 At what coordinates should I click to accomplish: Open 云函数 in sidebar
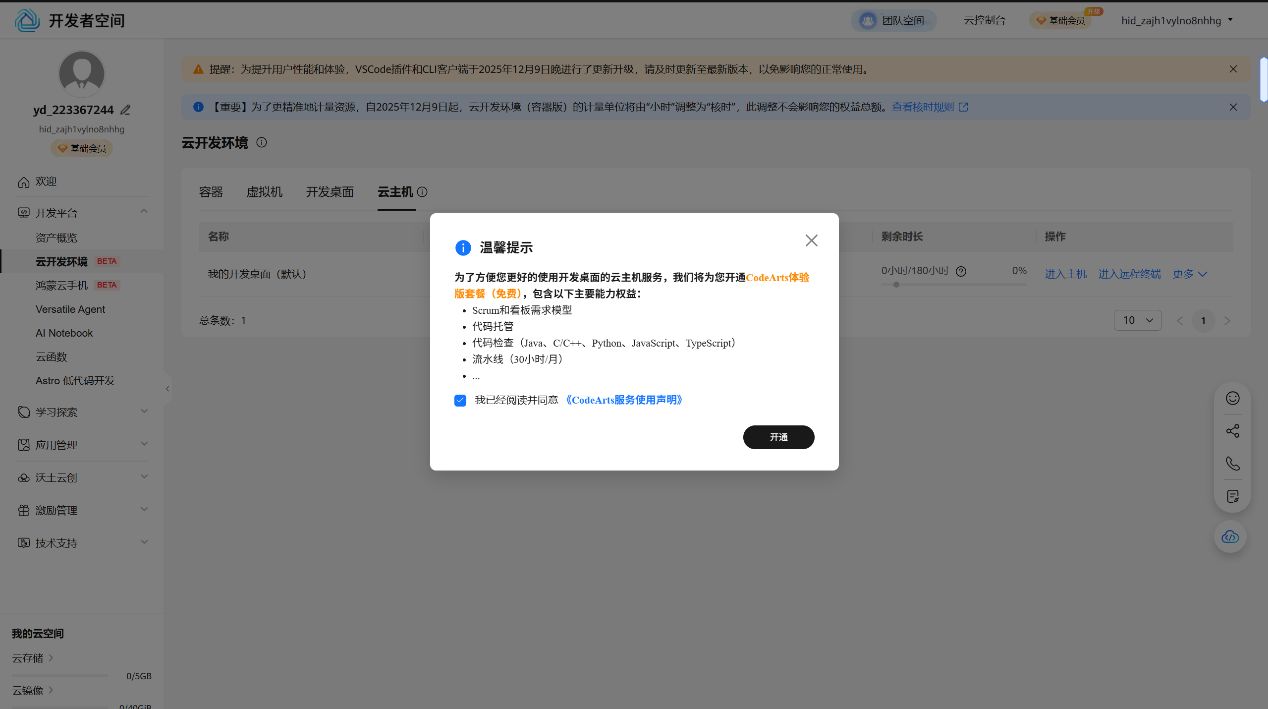(x=51, y=357)
